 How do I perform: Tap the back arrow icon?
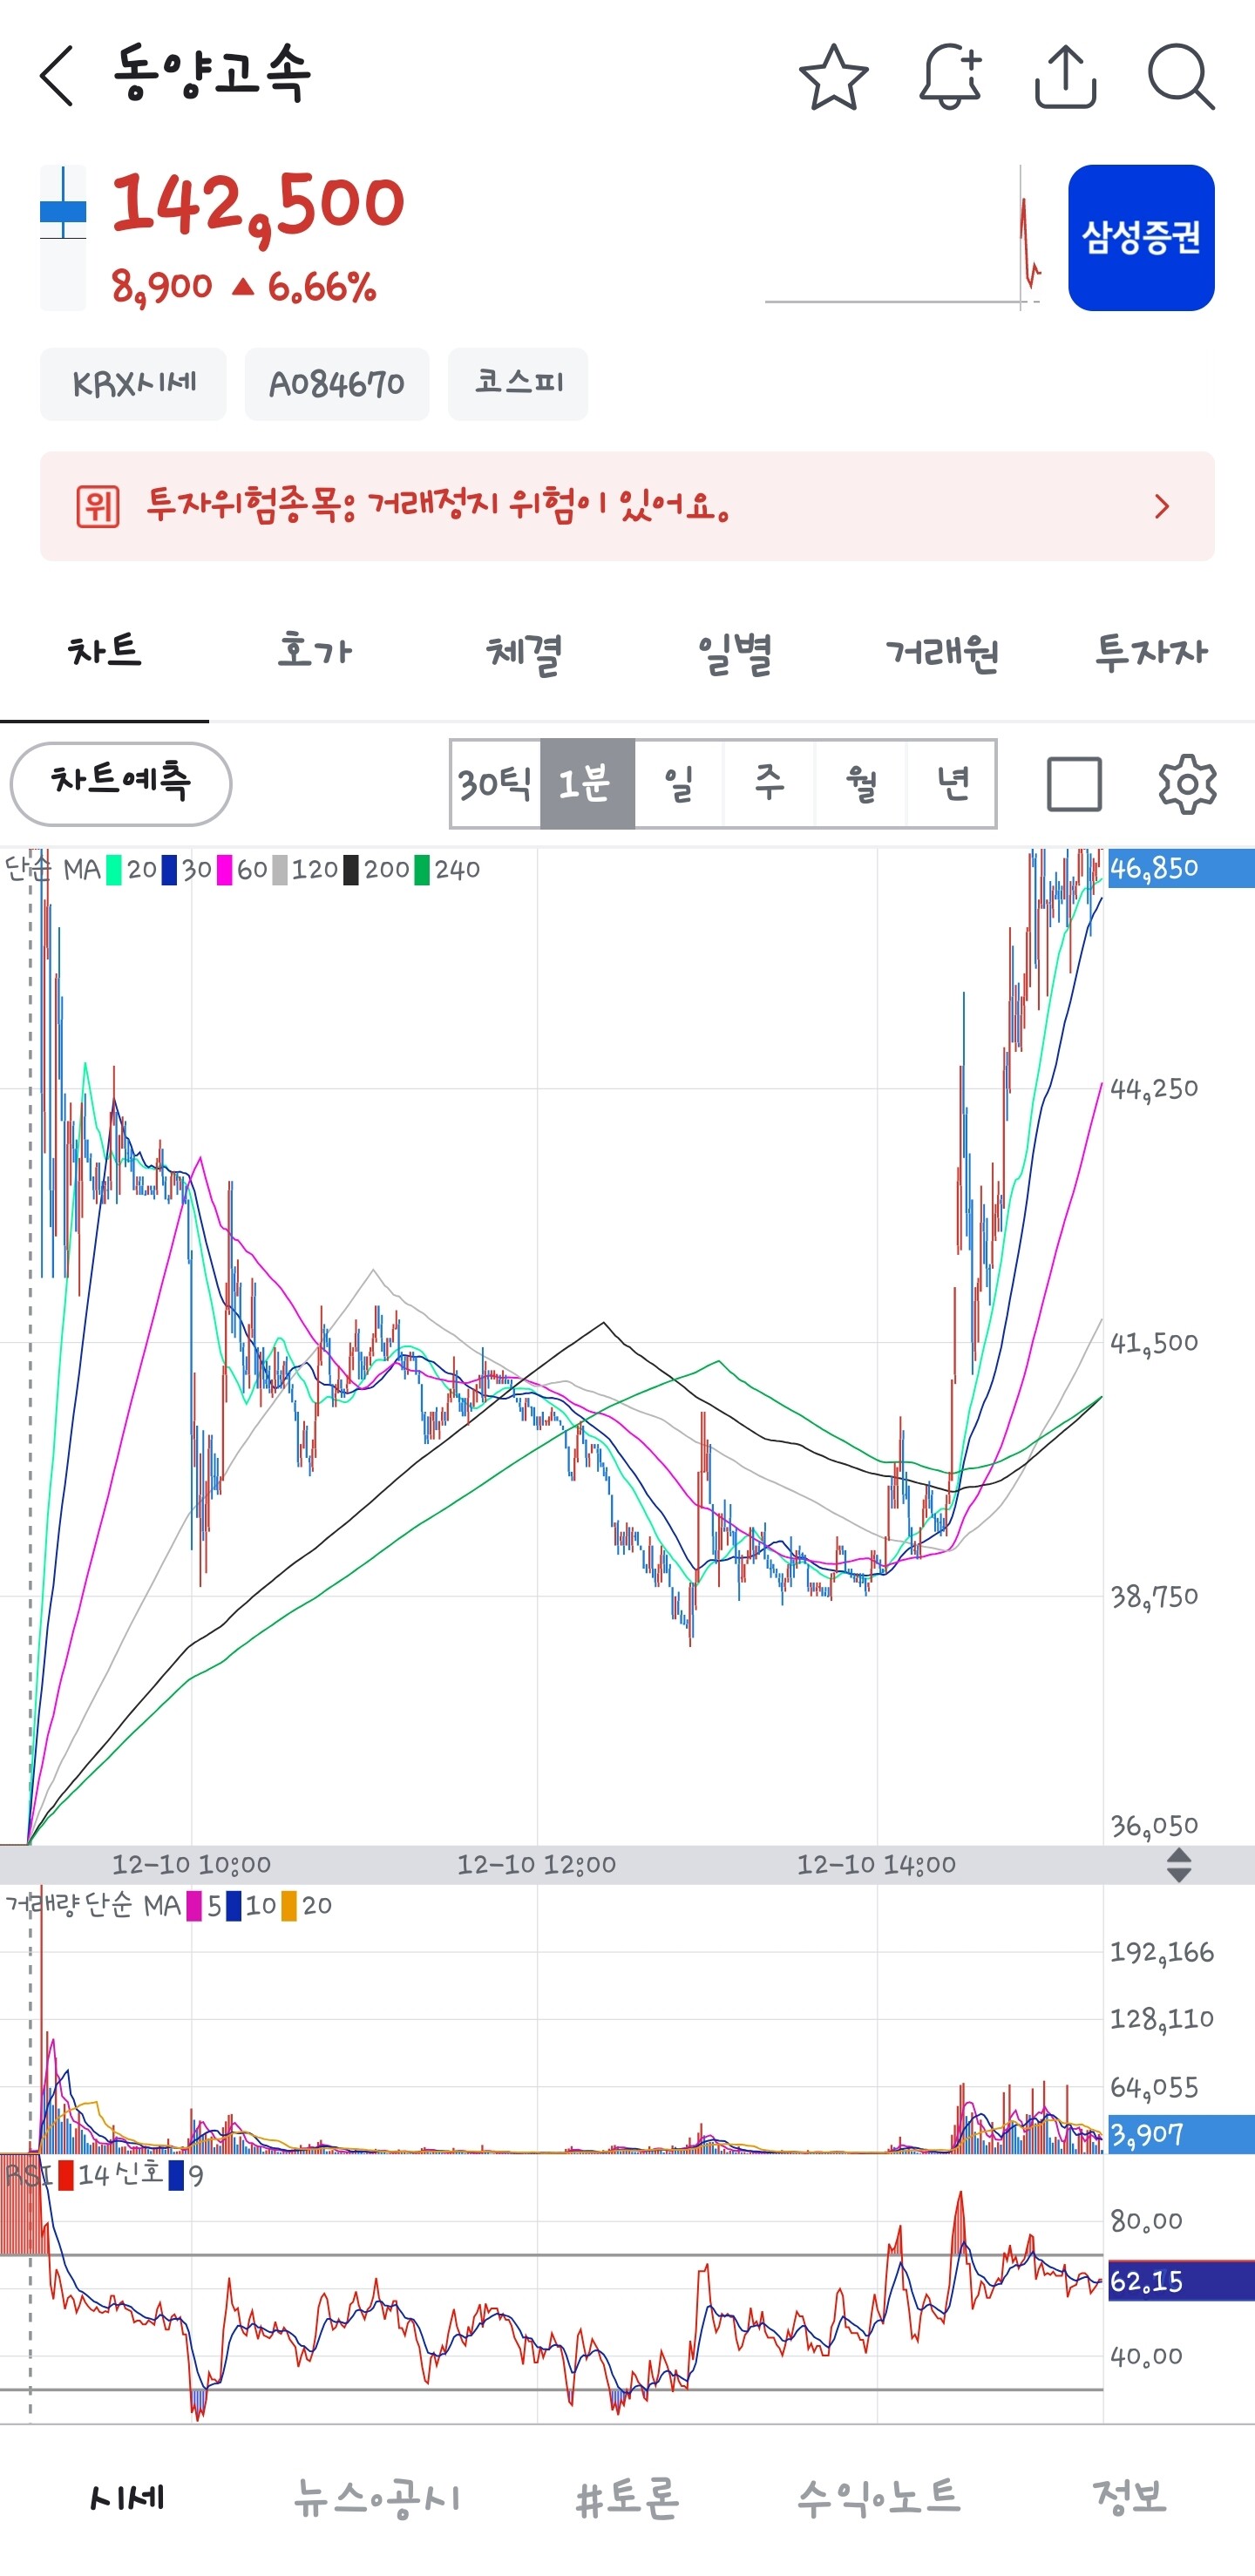tap(57, 76)
